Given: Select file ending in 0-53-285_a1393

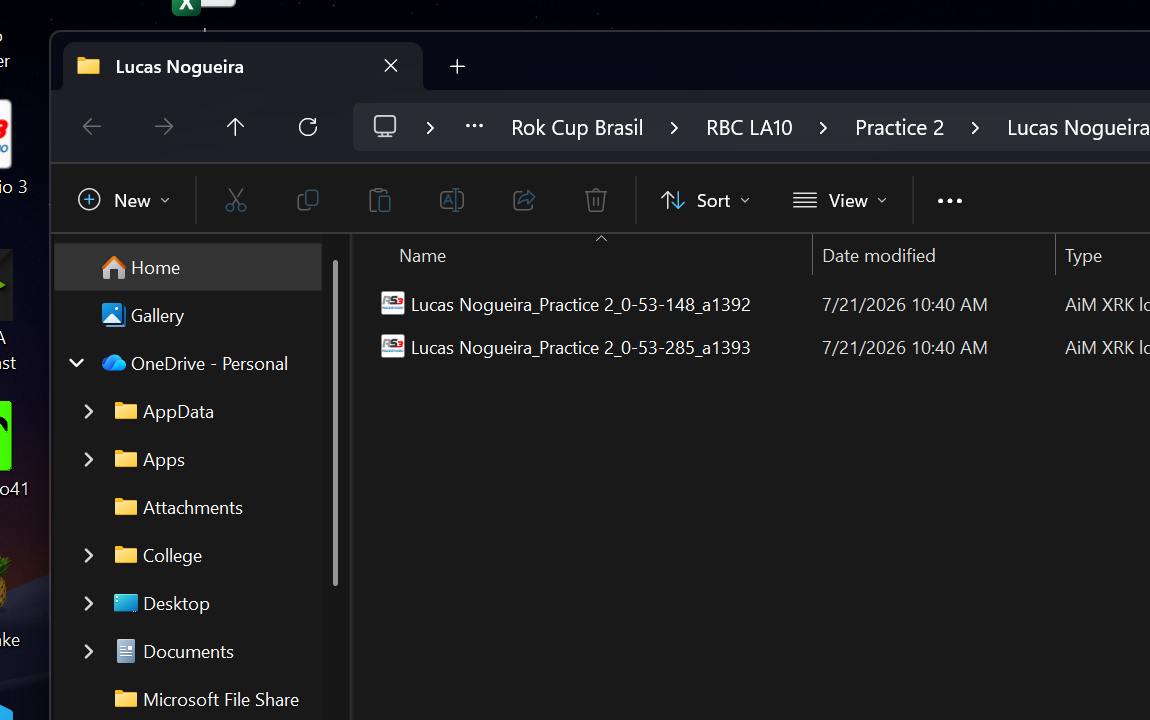Looking at the screenshot, I should coord(580,348).
